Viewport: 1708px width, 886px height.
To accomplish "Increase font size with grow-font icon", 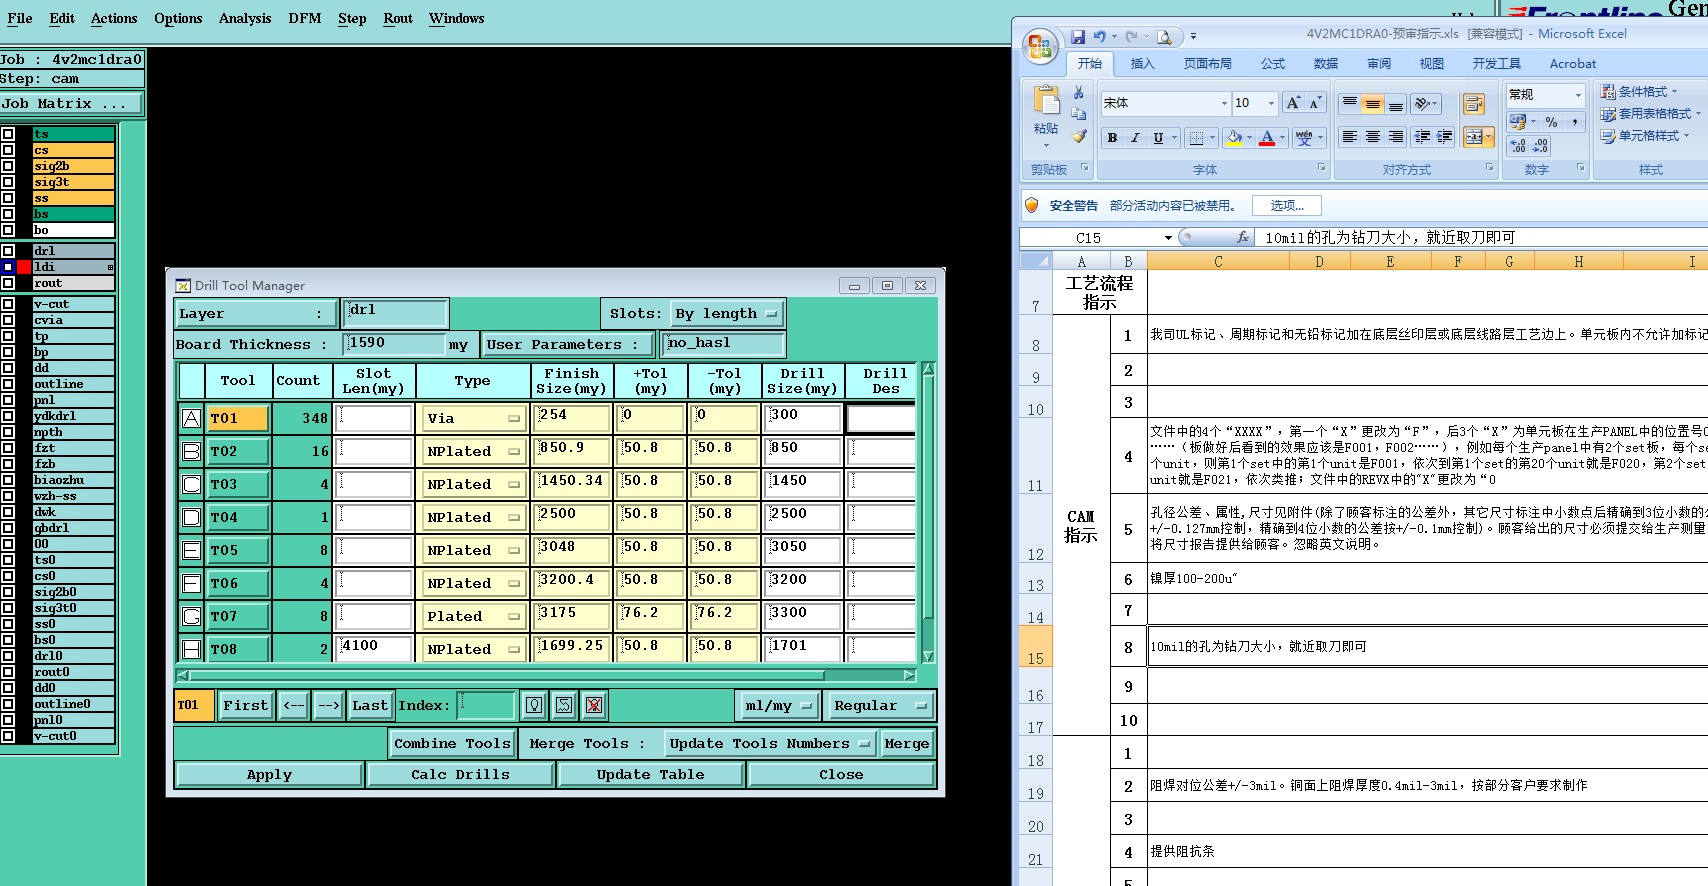I will click(1293, 103).
